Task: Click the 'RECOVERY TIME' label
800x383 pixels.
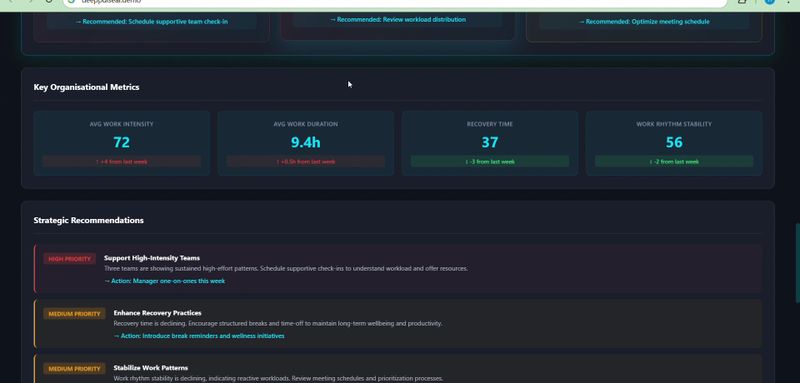Action: tap(490, 124)
